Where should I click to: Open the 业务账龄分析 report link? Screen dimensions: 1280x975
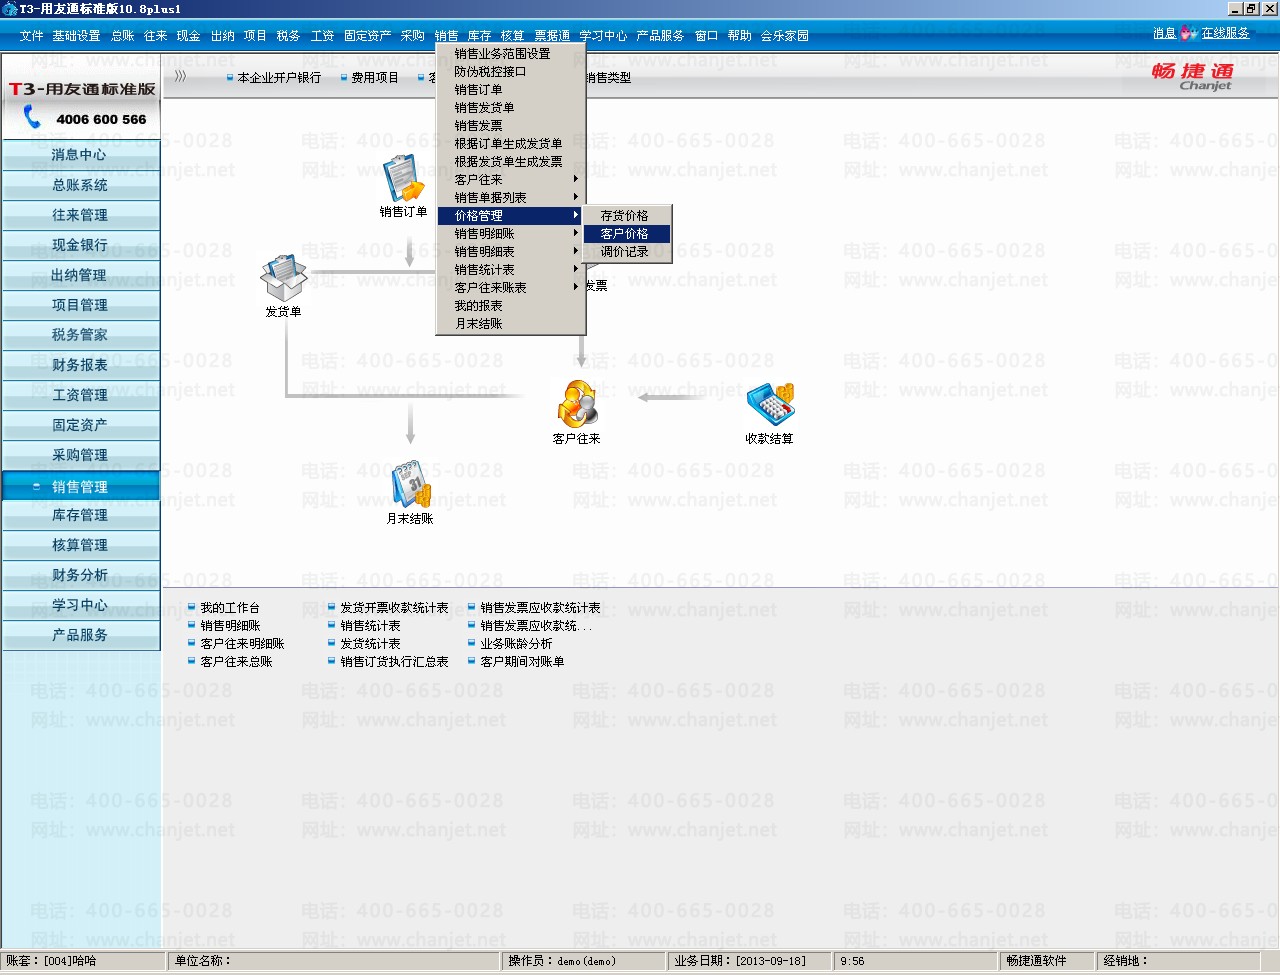click(516, 644)
